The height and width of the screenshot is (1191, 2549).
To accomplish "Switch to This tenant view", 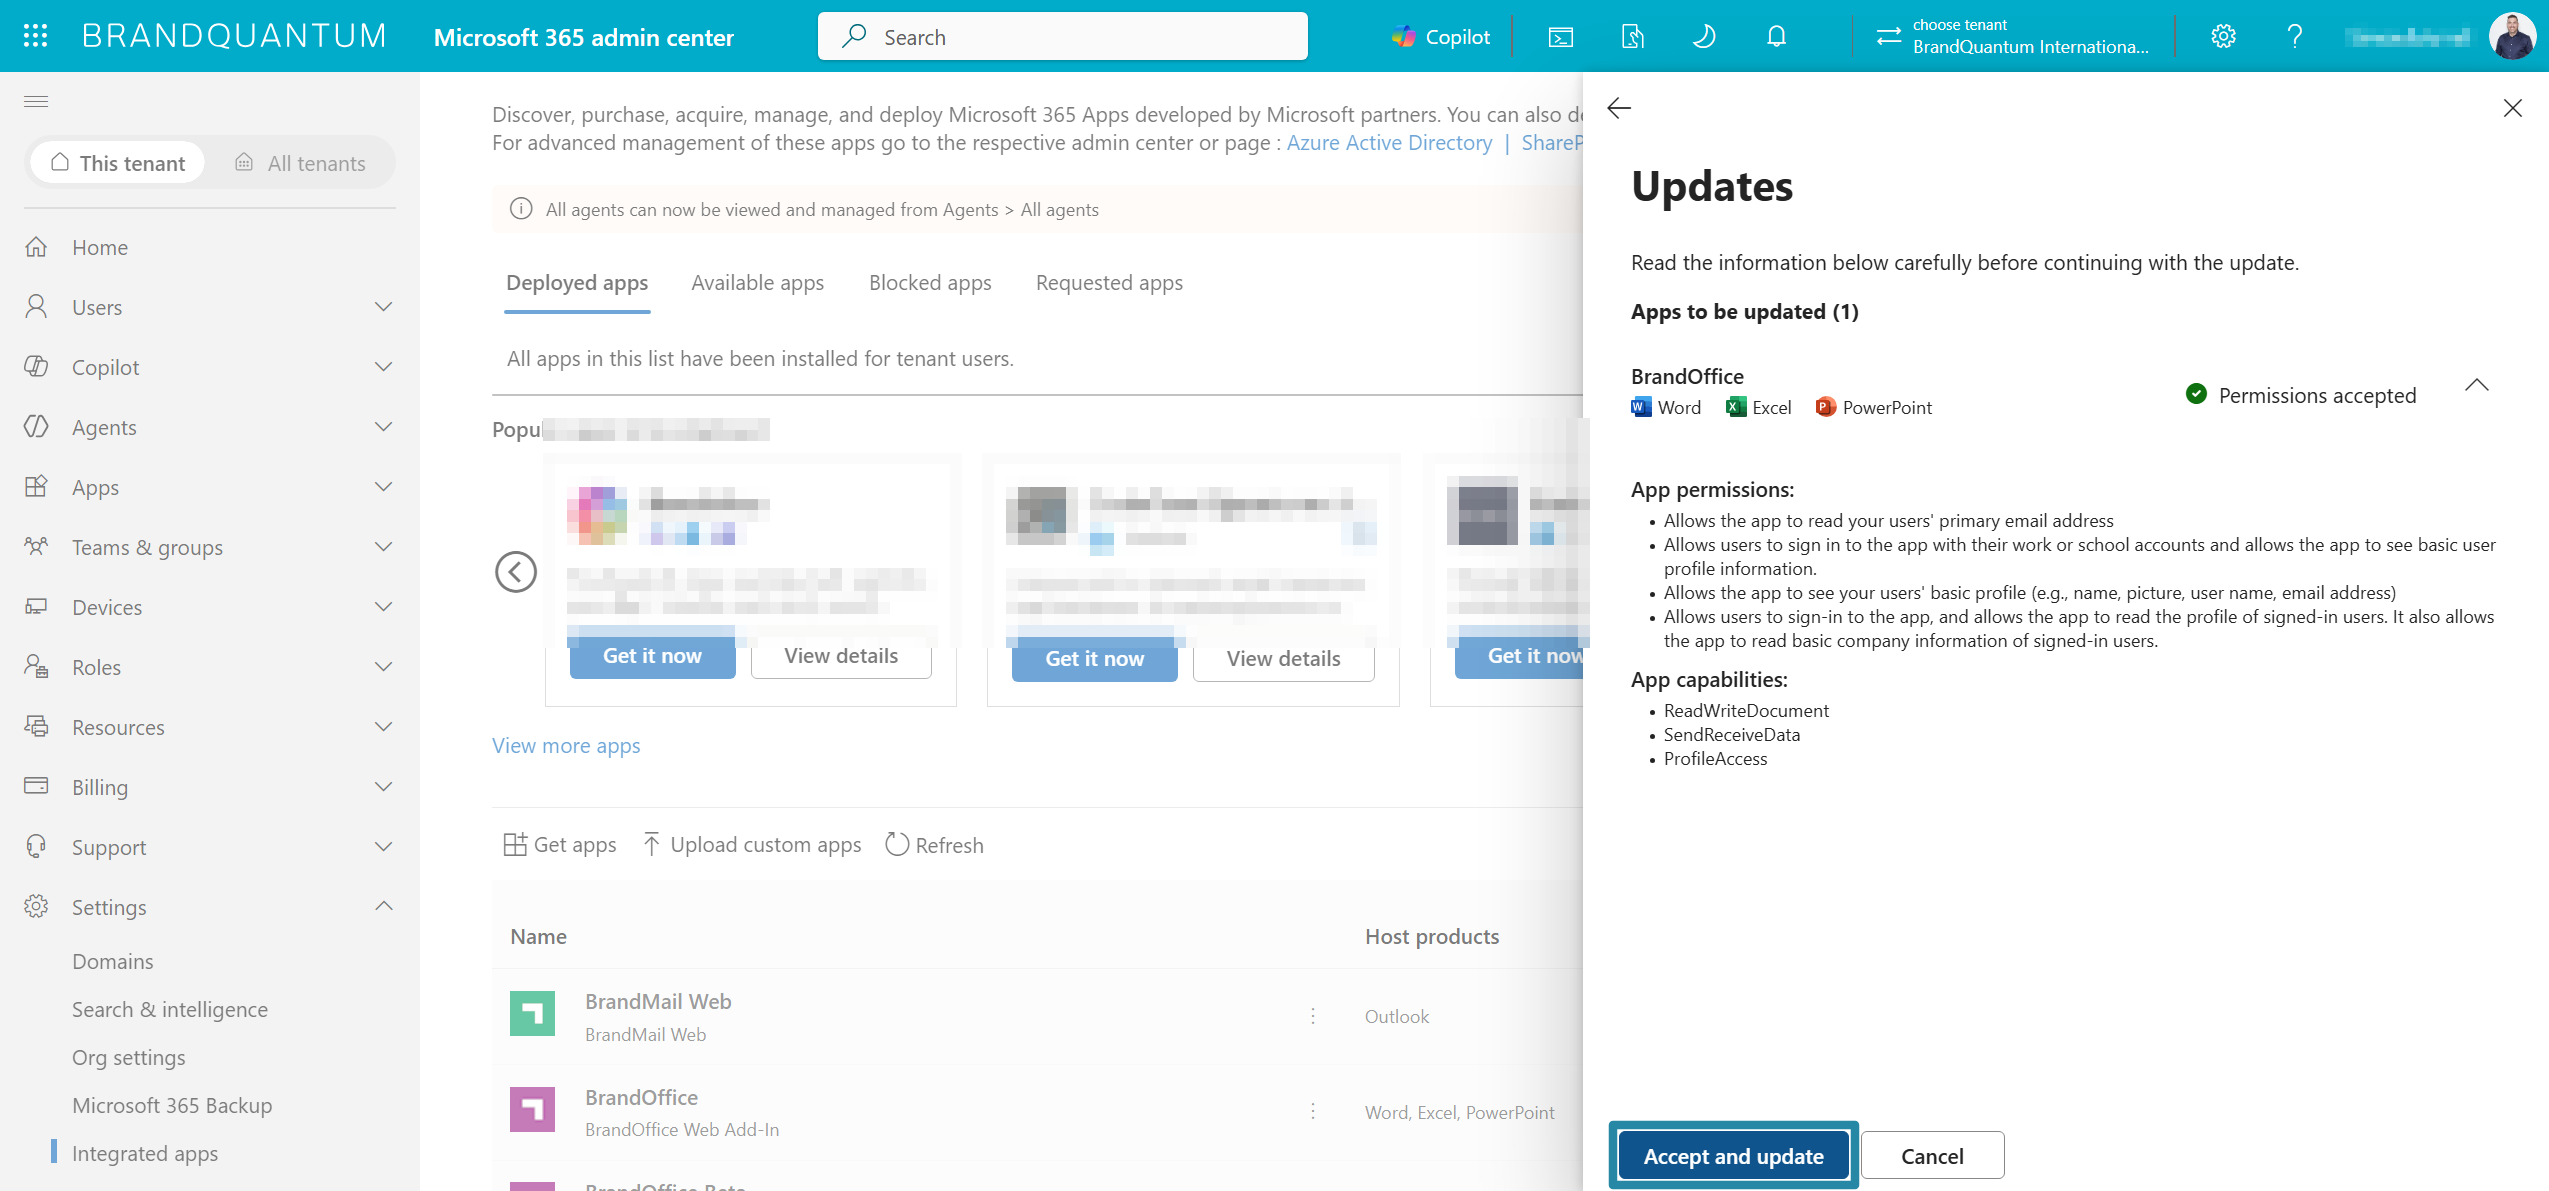I will [x=118, y=163].
